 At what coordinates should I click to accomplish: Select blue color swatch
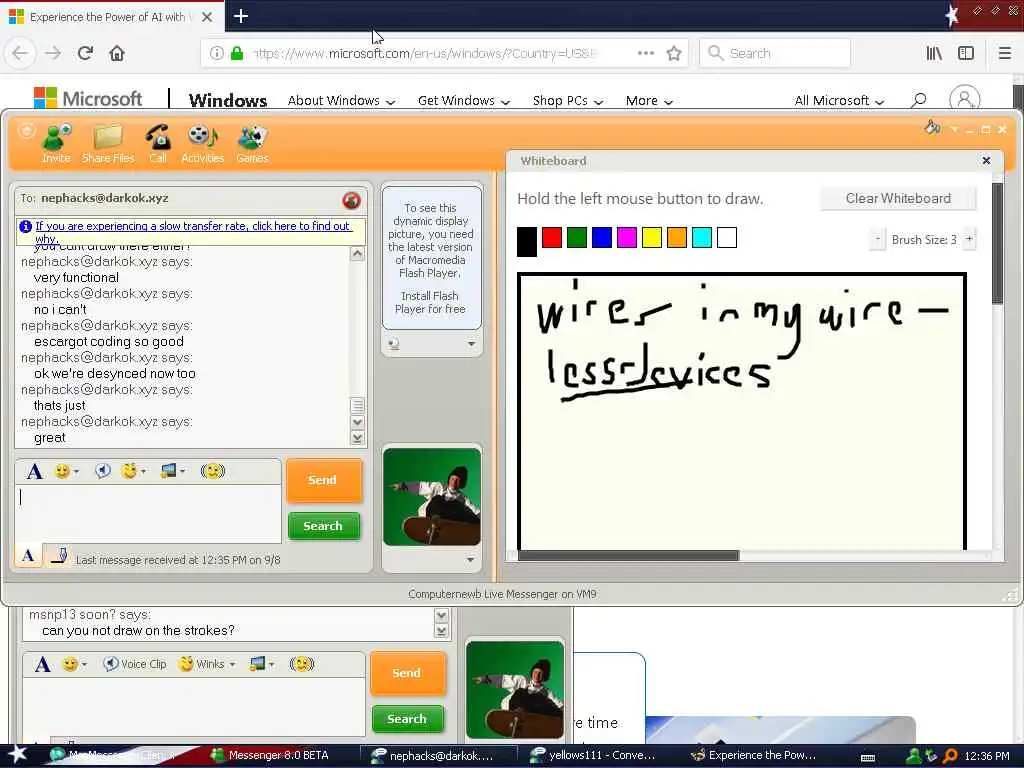602,238
